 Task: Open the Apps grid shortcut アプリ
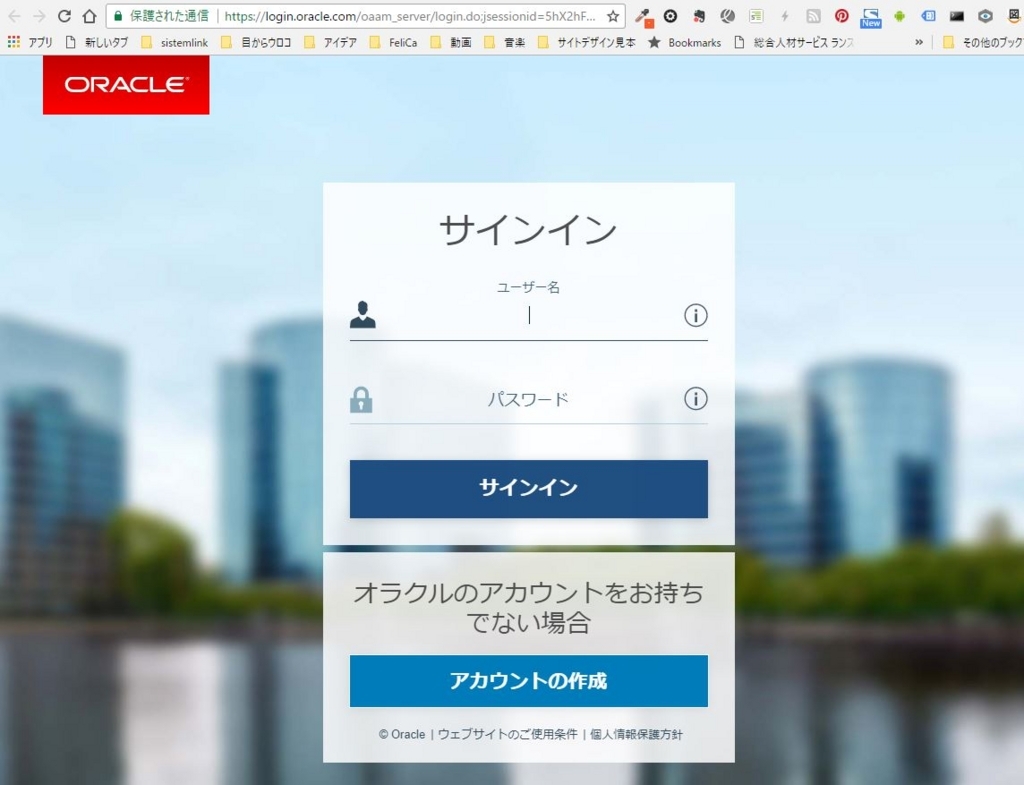(x=30, y=42)
